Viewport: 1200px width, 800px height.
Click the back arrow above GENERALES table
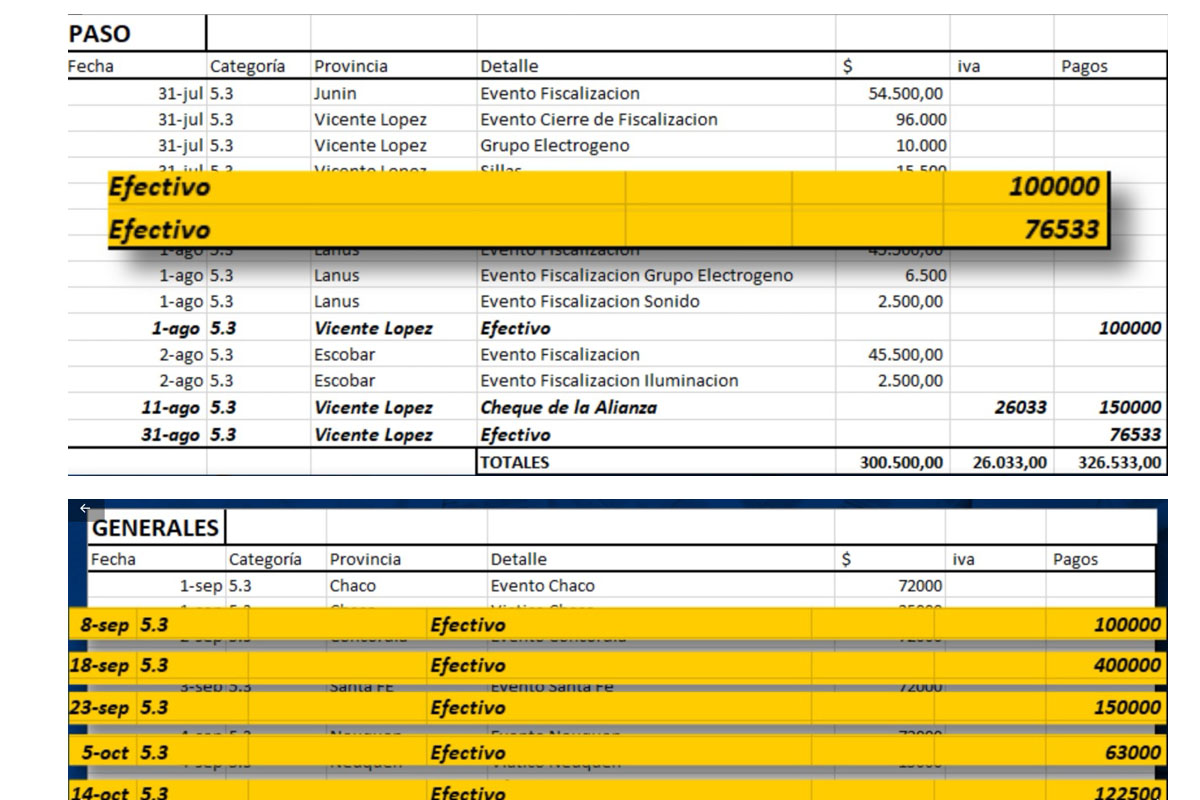click(84, 508)
